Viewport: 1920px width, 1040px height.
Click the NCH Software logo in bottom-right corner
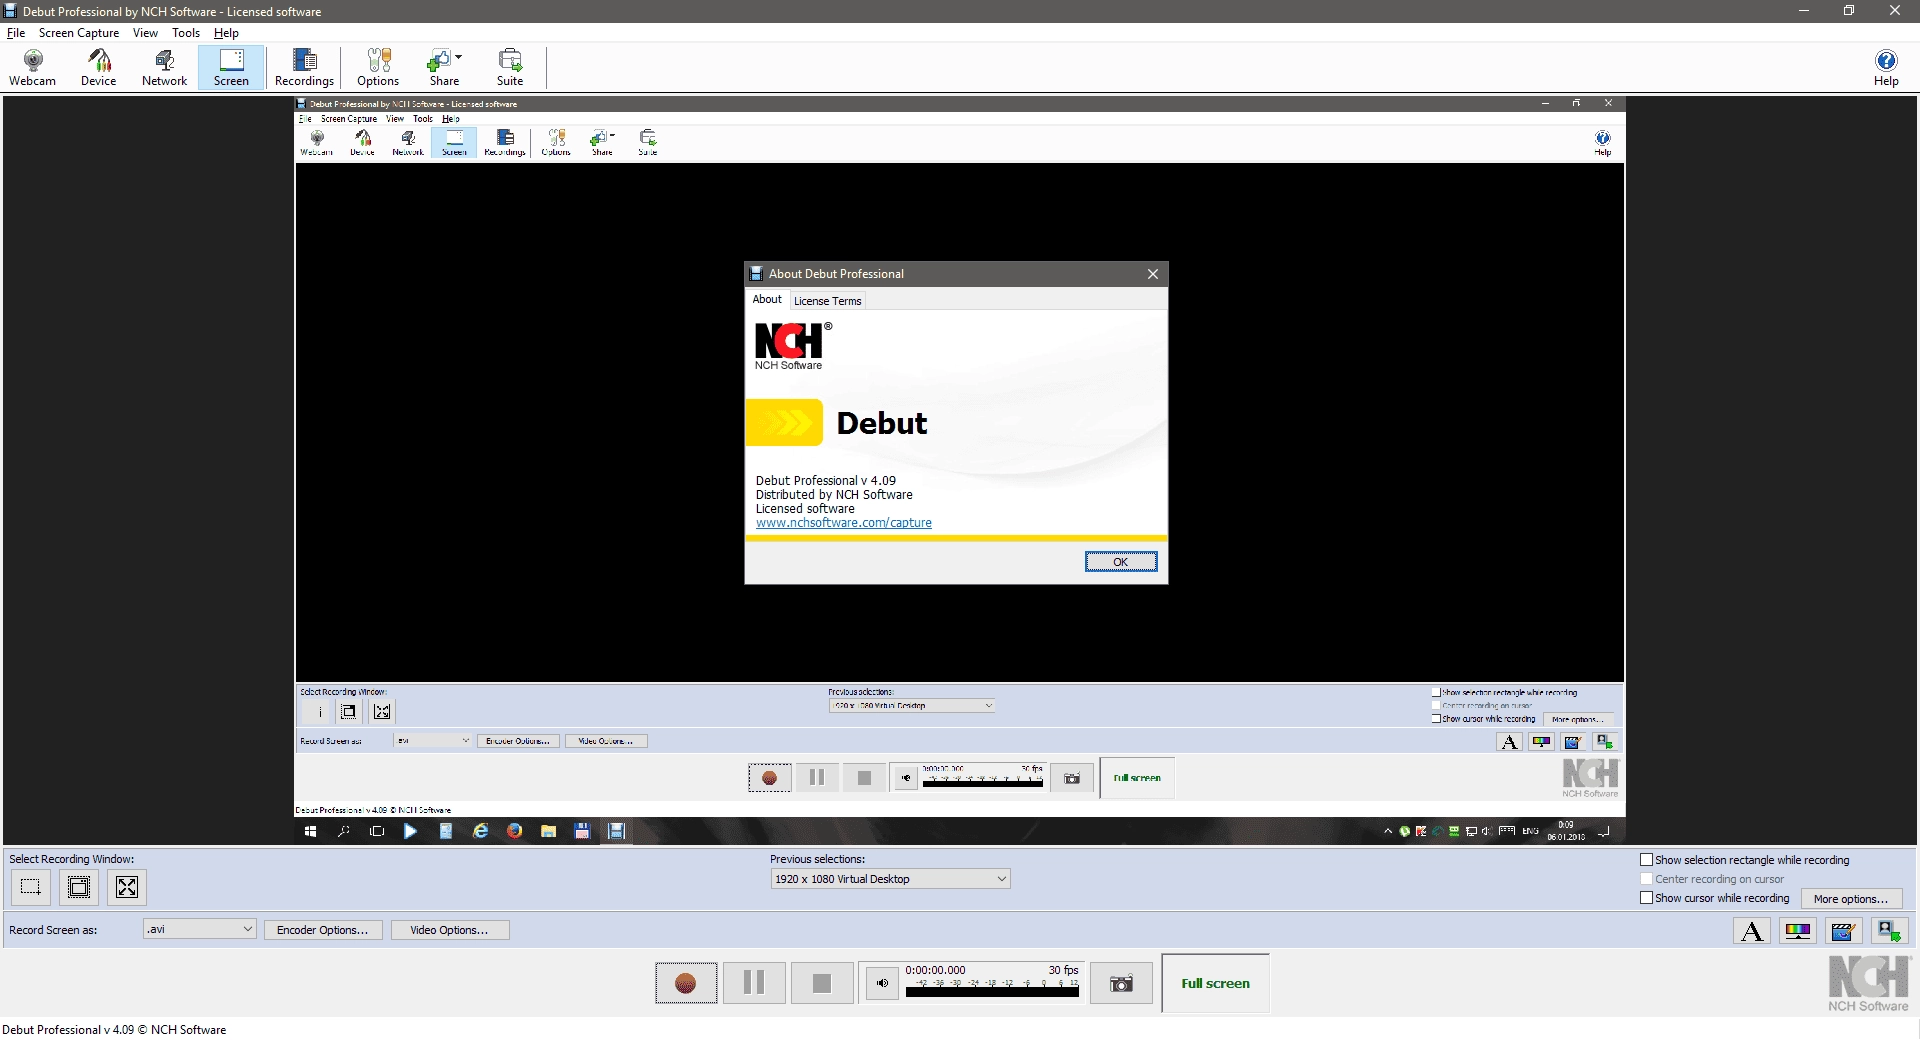[x=1868, y=984]
